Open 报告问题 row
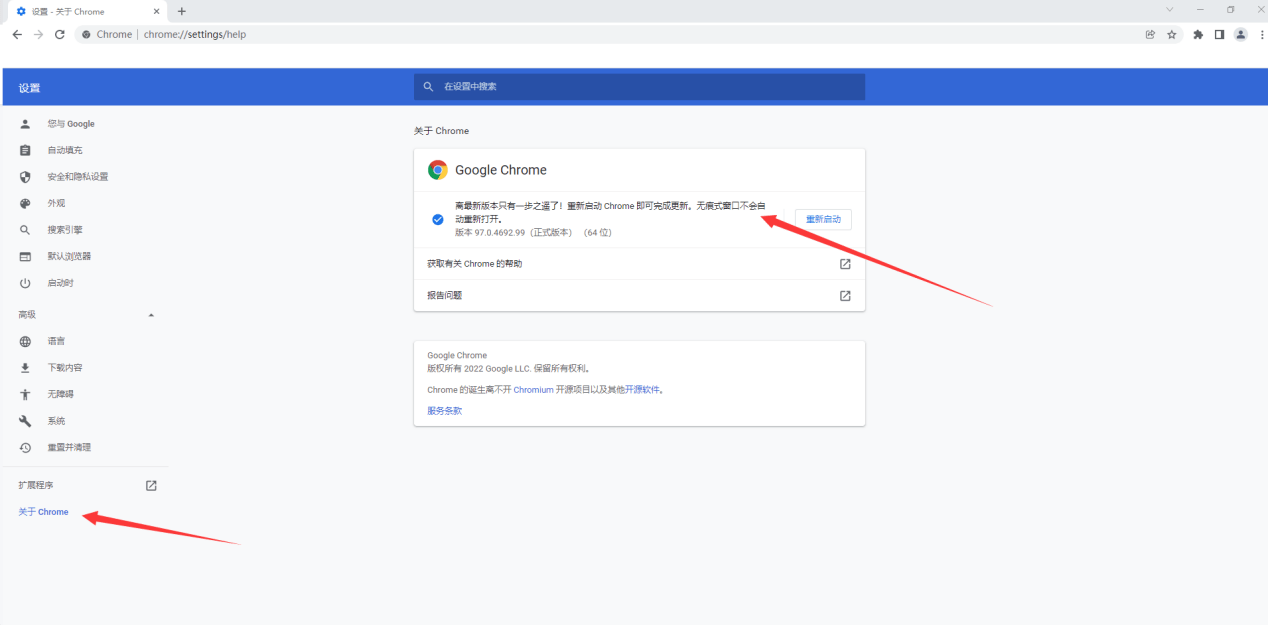Viewport: 1268px width, 625px height. [639, 296]
